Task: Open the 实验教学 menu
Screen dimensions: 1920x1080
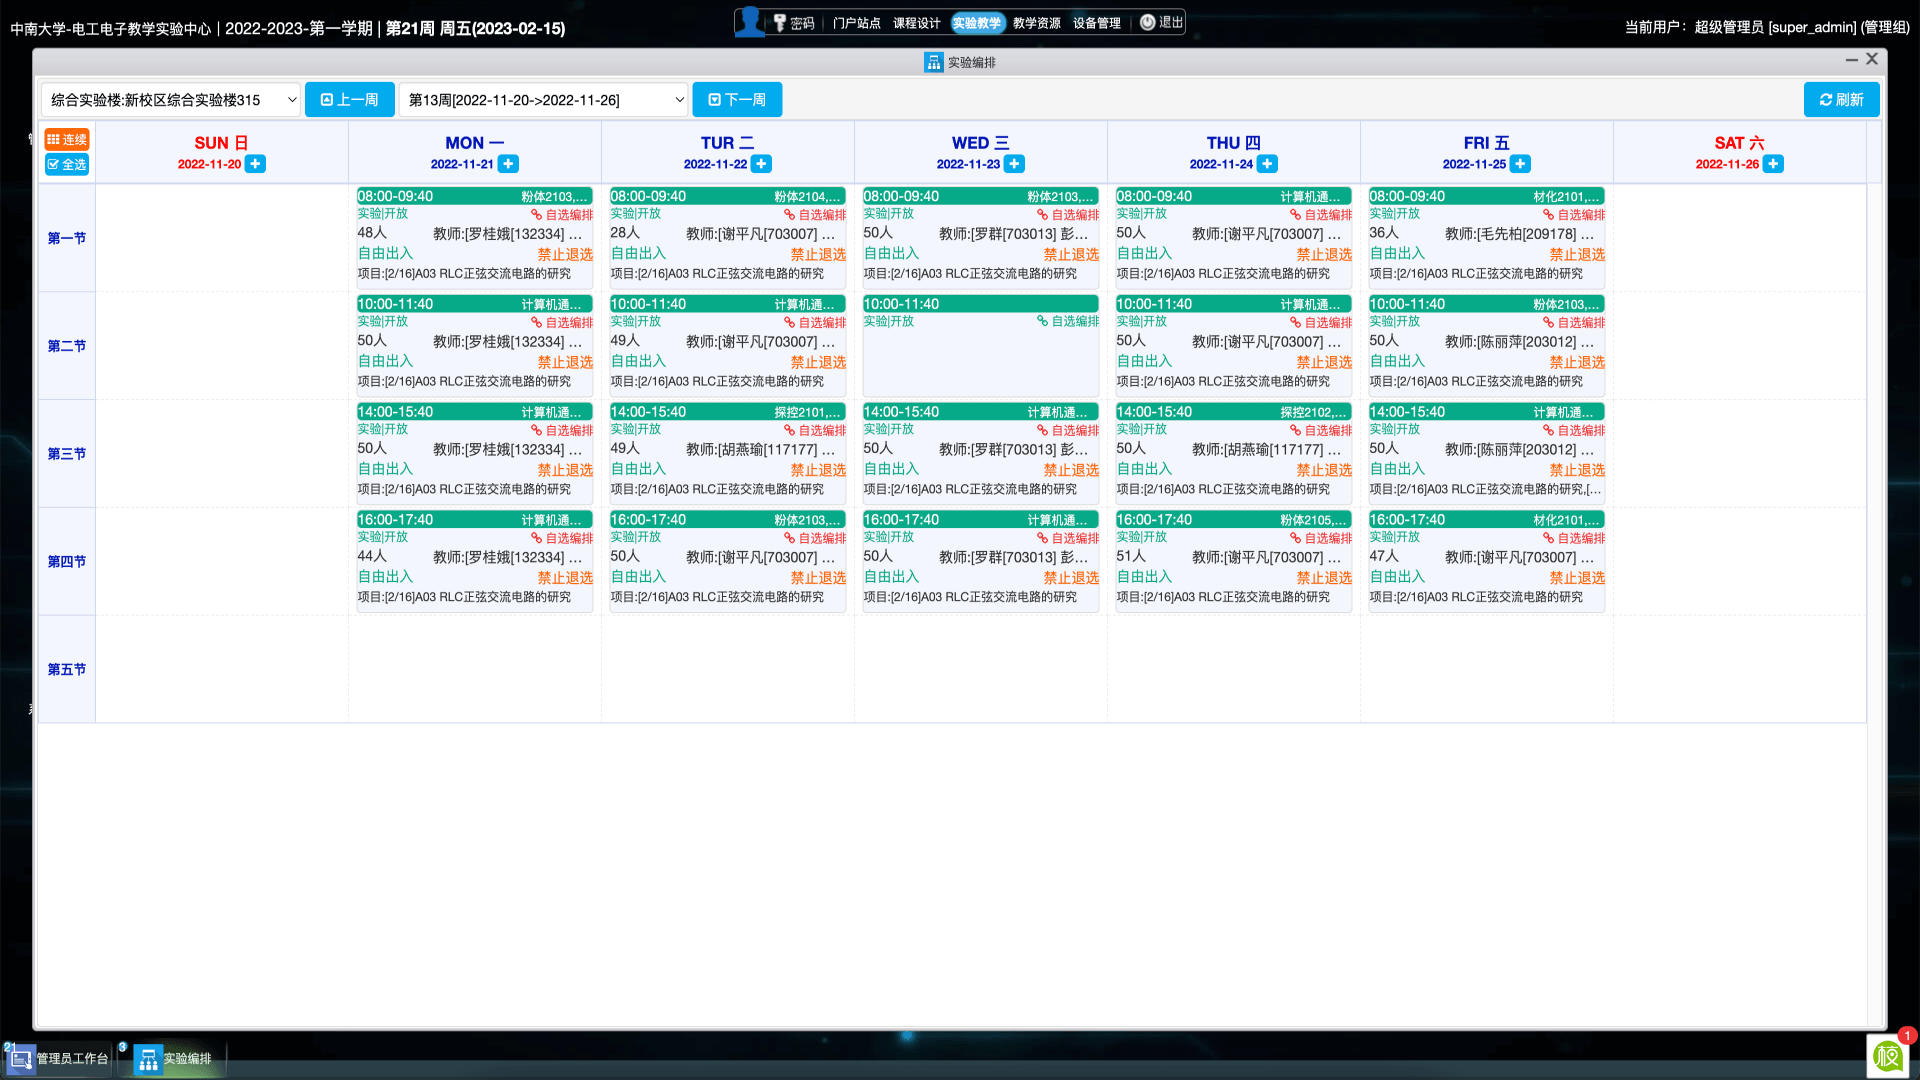Action: click(976, 23)
